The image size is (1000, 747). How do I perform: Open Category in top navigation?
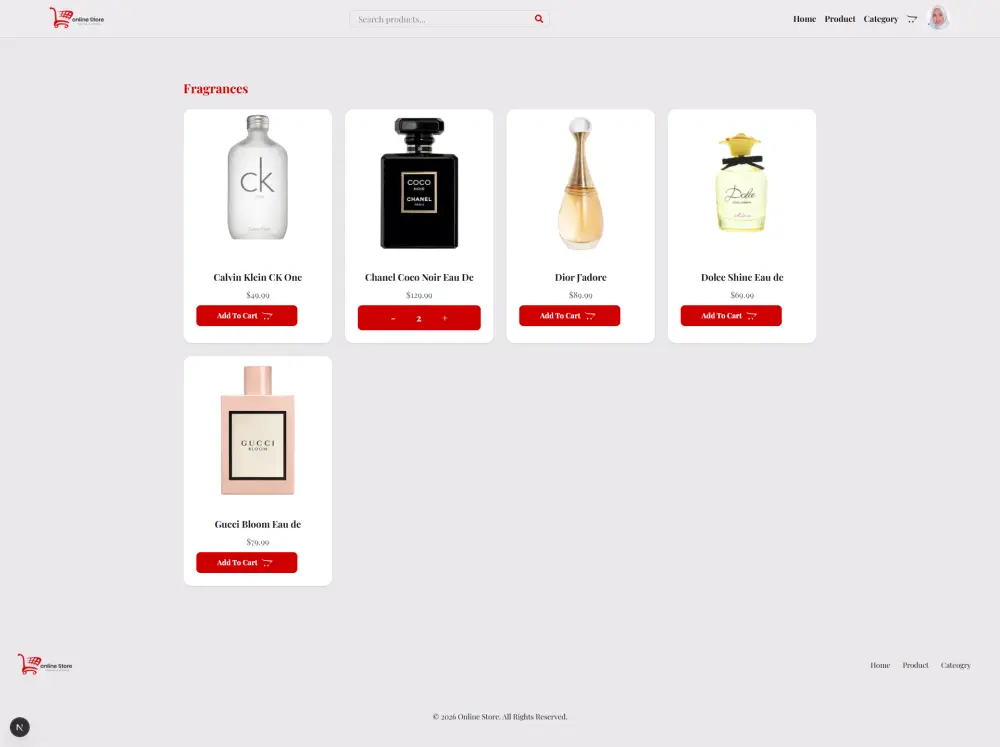pyautogui.click(x=881, y=19)
